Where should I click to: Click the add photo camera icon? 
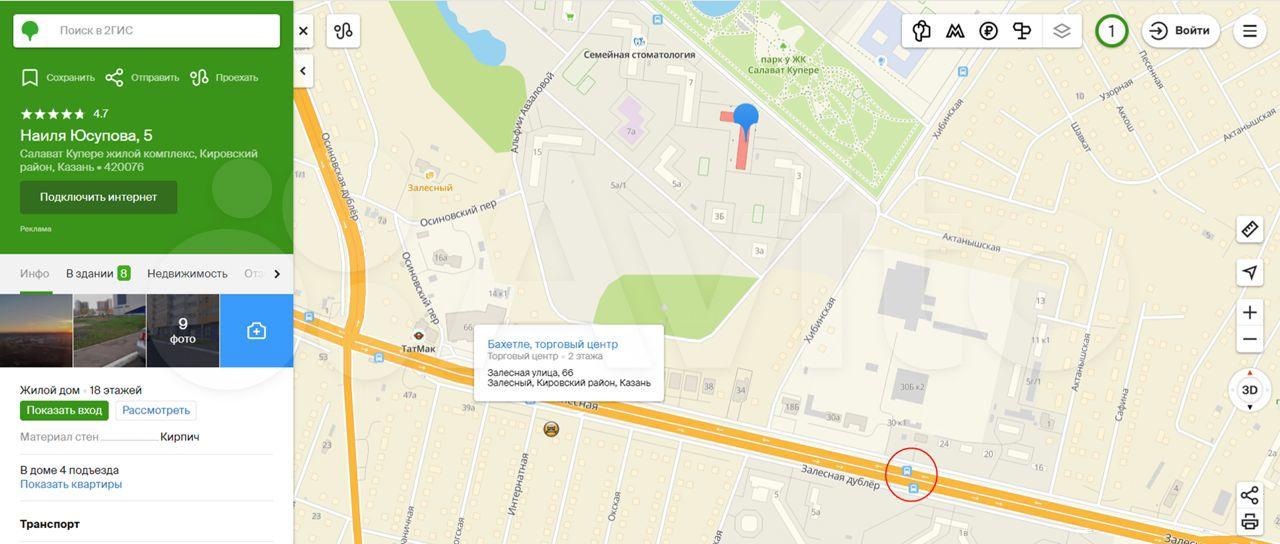coord(256,331)
